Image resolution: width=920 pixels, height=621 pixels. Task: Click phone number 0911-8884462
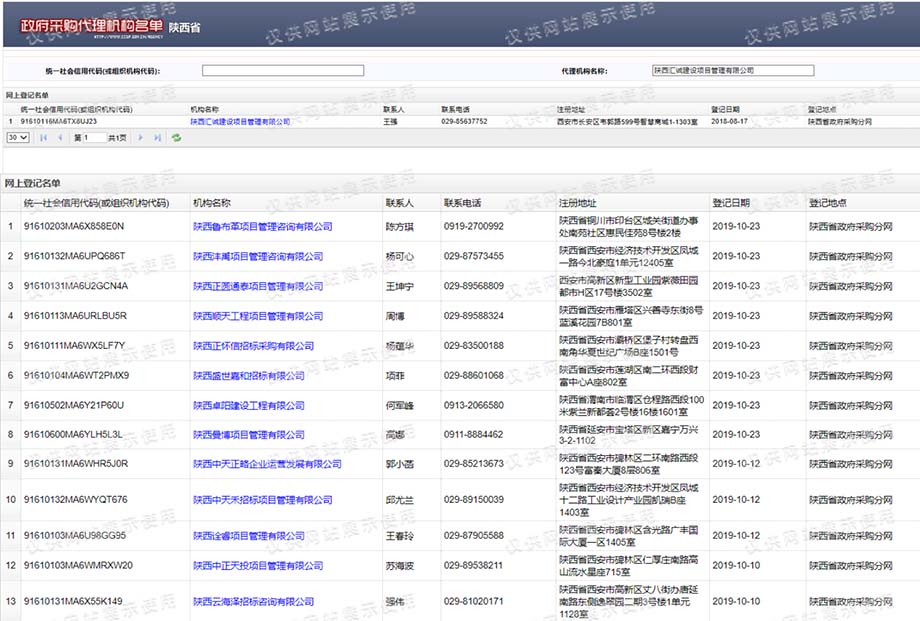click(473, 434)
